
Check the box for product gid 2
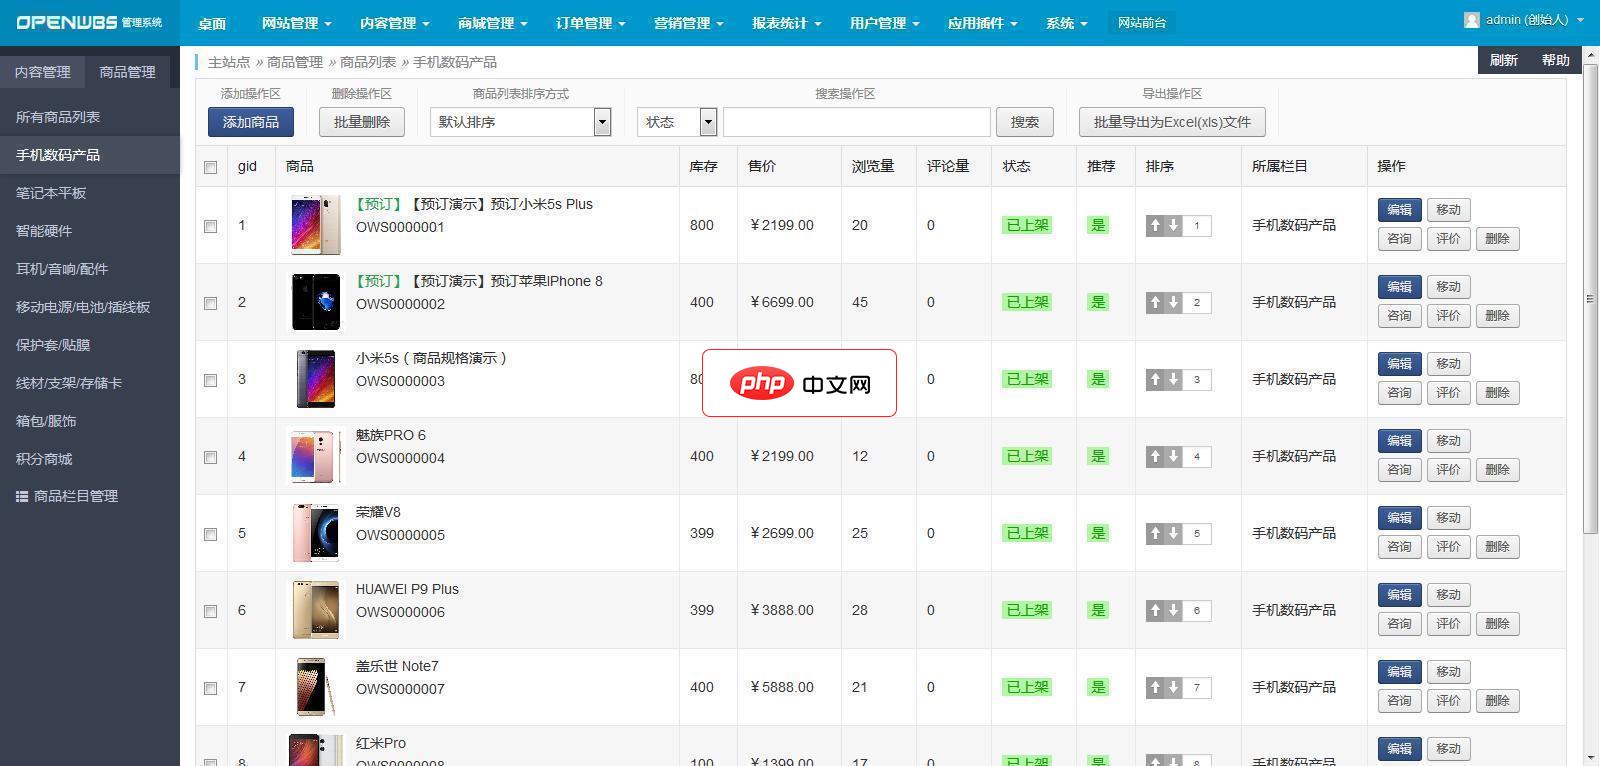pyautogui.click(x=210, y=303)
